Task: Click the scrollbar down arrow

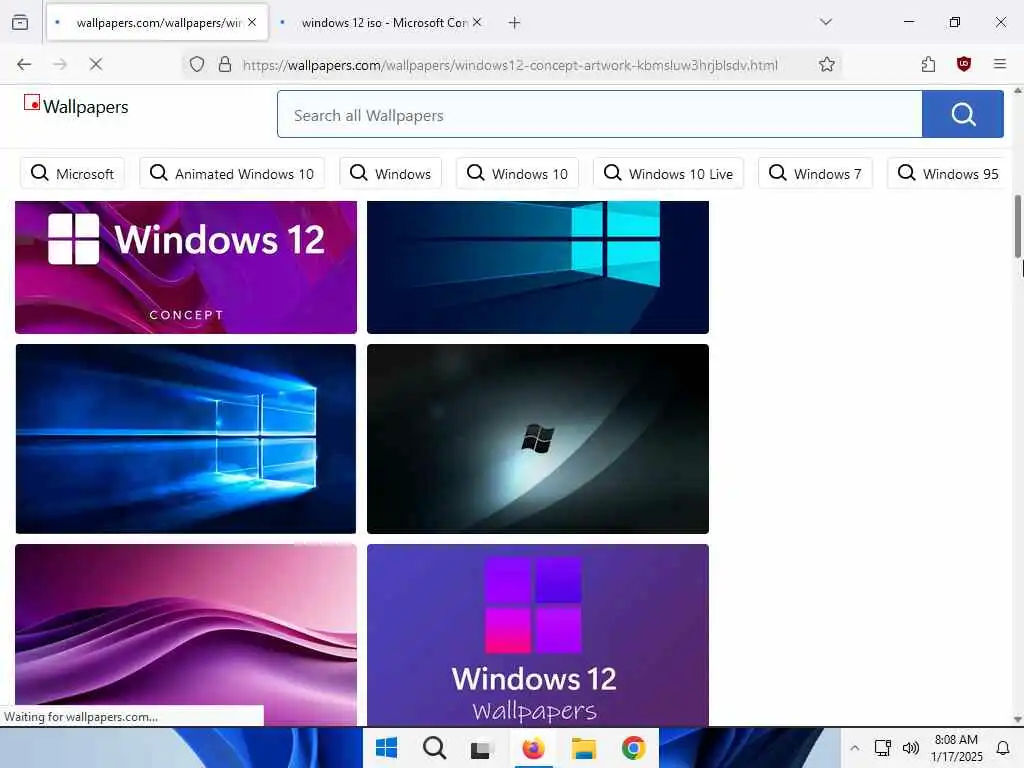Action: click(1017, 719)
